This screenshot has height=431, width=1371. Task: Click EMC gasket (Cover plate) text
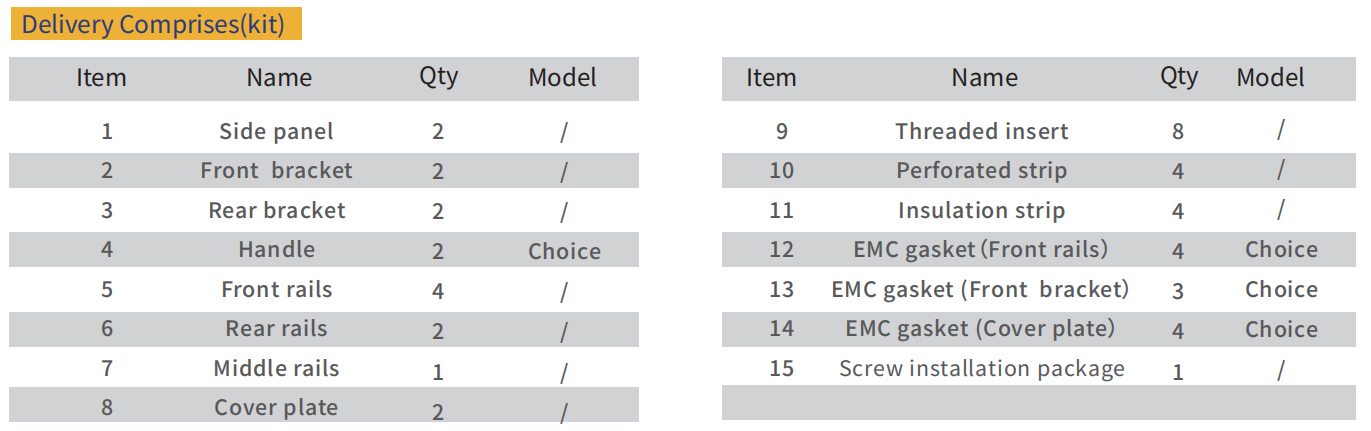coord(980,328)
